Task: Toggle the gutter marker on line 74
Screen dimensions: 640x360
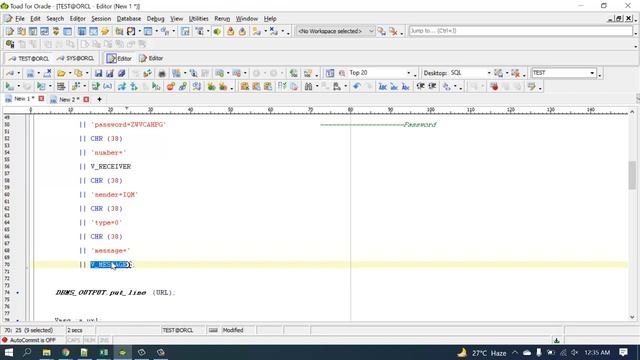Action: [x=17, y=293]
